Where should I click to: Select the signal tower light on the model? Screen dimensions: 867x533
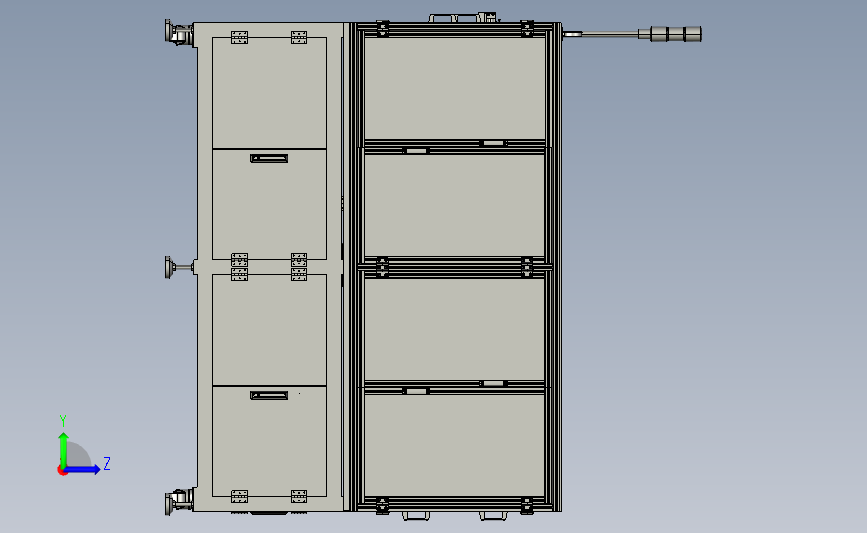point(670,34)
